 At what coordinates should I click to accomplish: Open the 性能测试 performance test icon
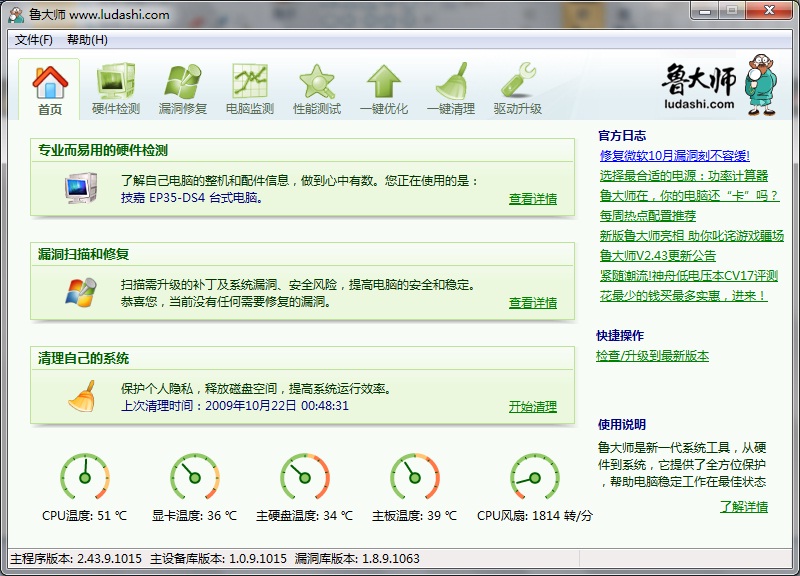click(x=317, y=81)
